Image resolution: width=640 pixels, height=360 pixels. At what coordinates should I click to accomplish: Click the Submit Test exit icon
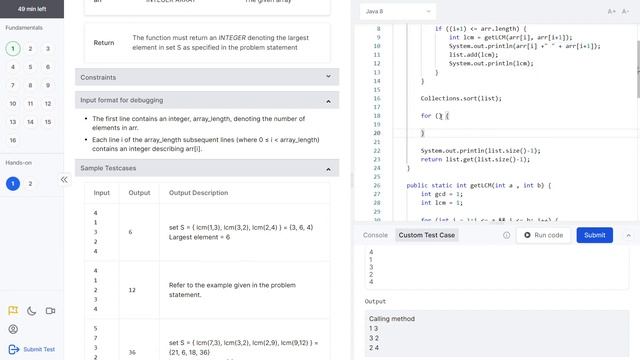13,349
